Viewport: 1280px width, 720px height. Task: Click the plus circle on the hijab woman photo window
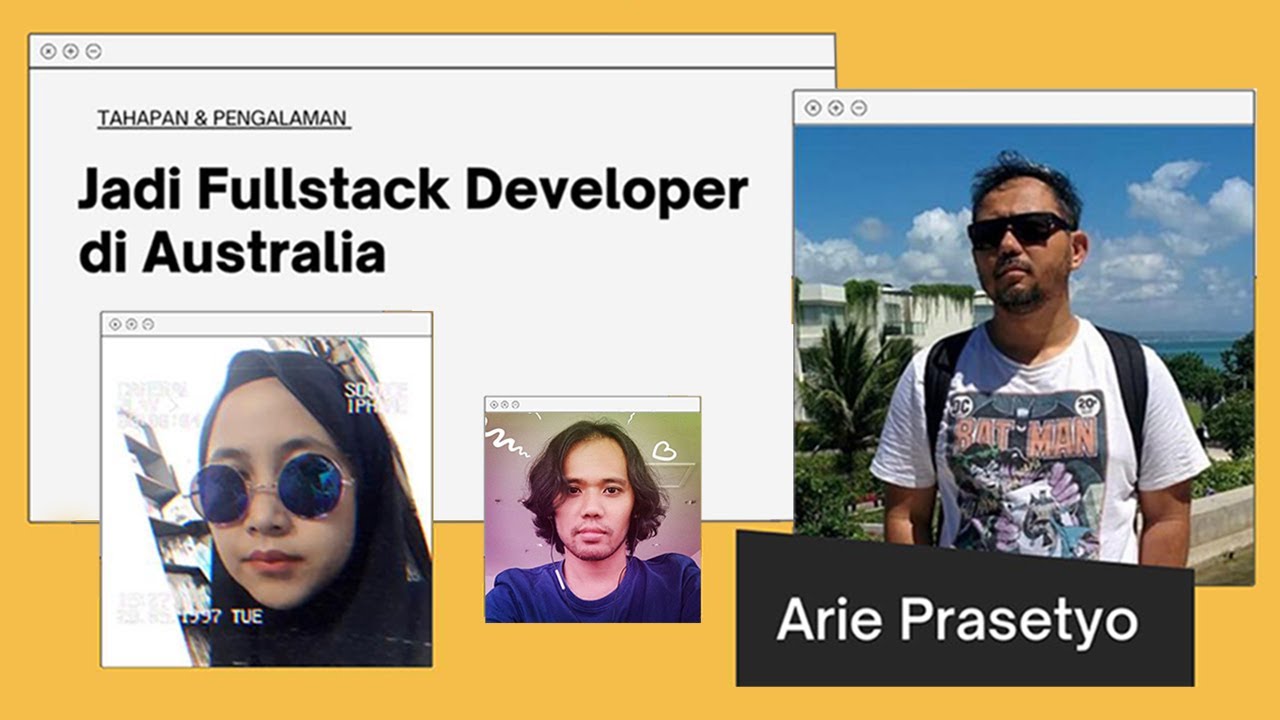point(131,324)
